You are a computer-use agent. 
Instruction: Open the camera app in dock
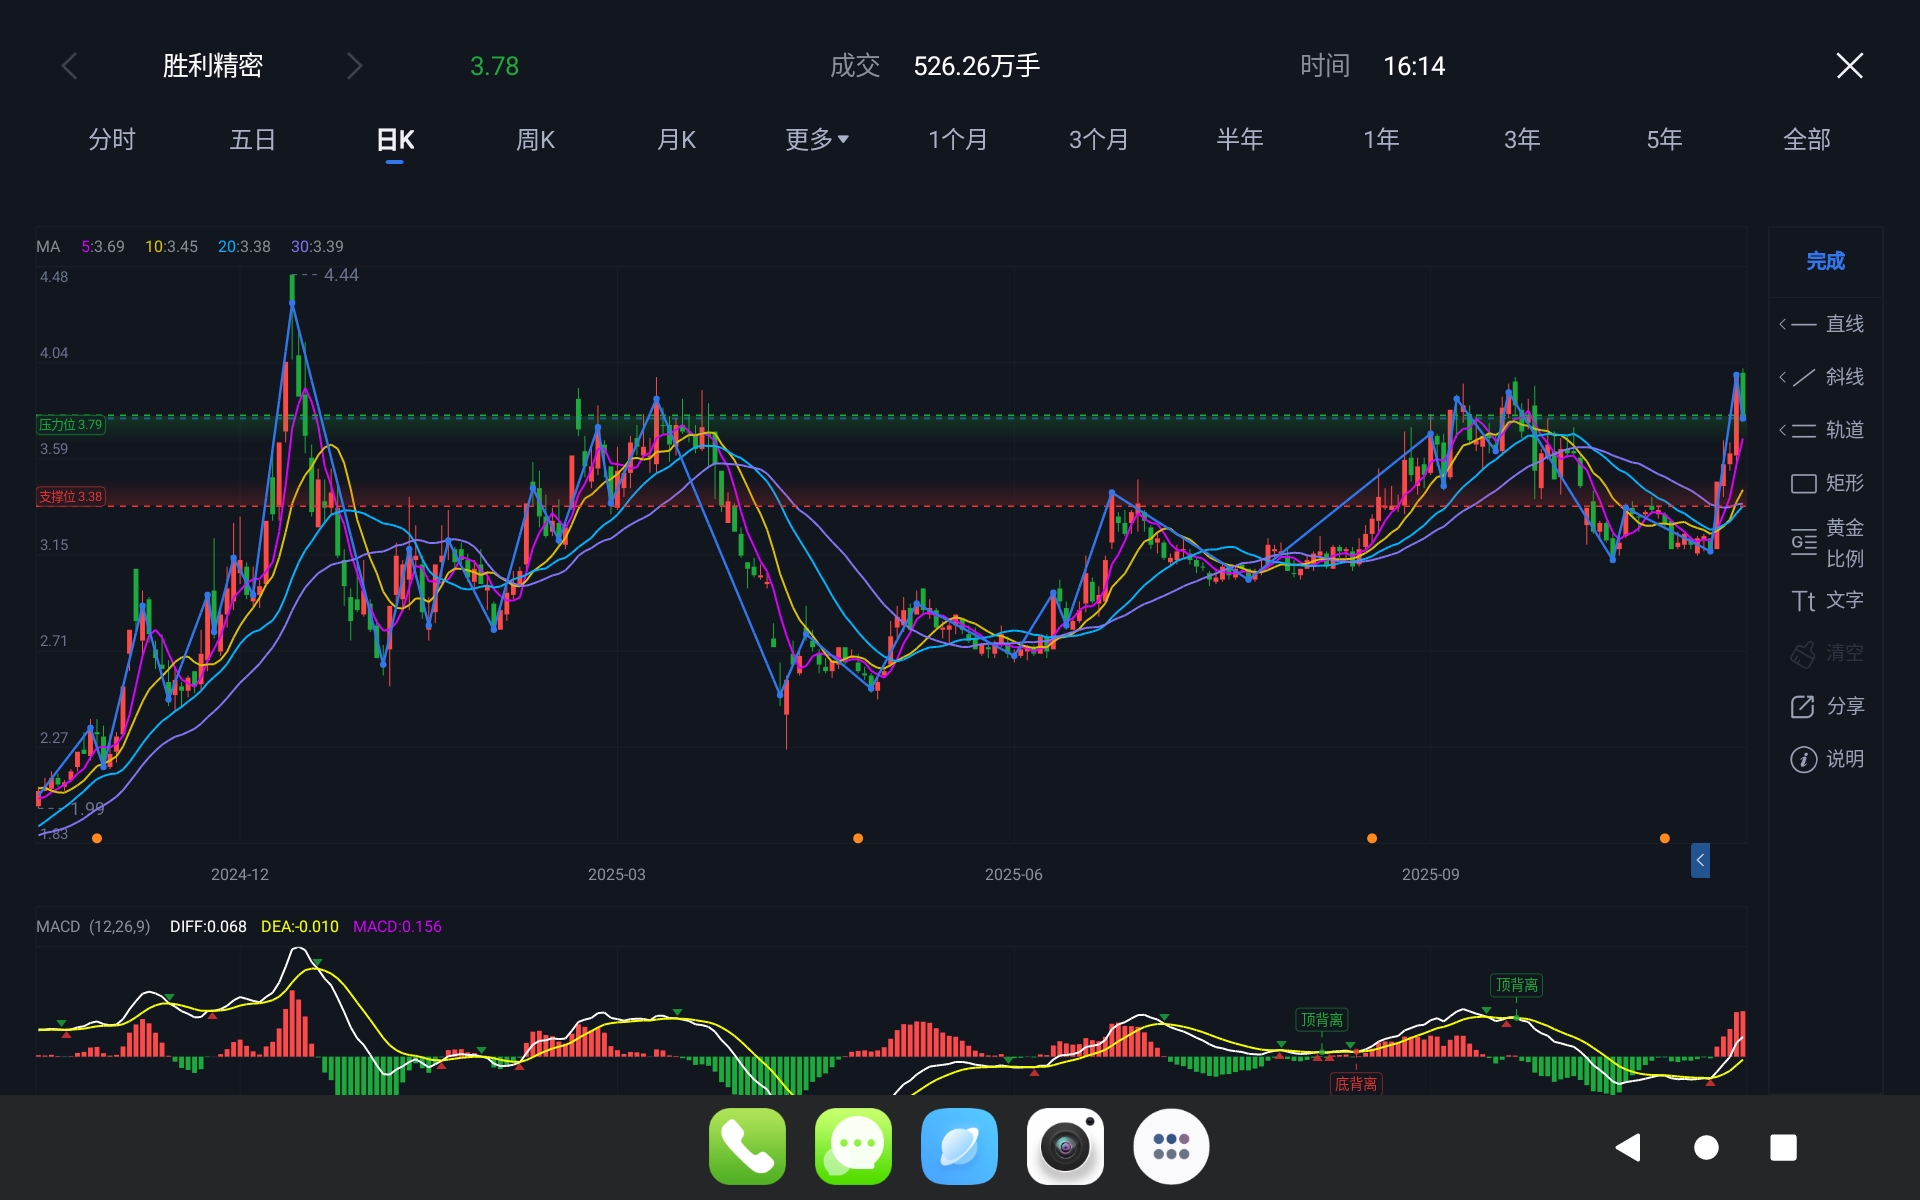[x=1065, y=1146]
